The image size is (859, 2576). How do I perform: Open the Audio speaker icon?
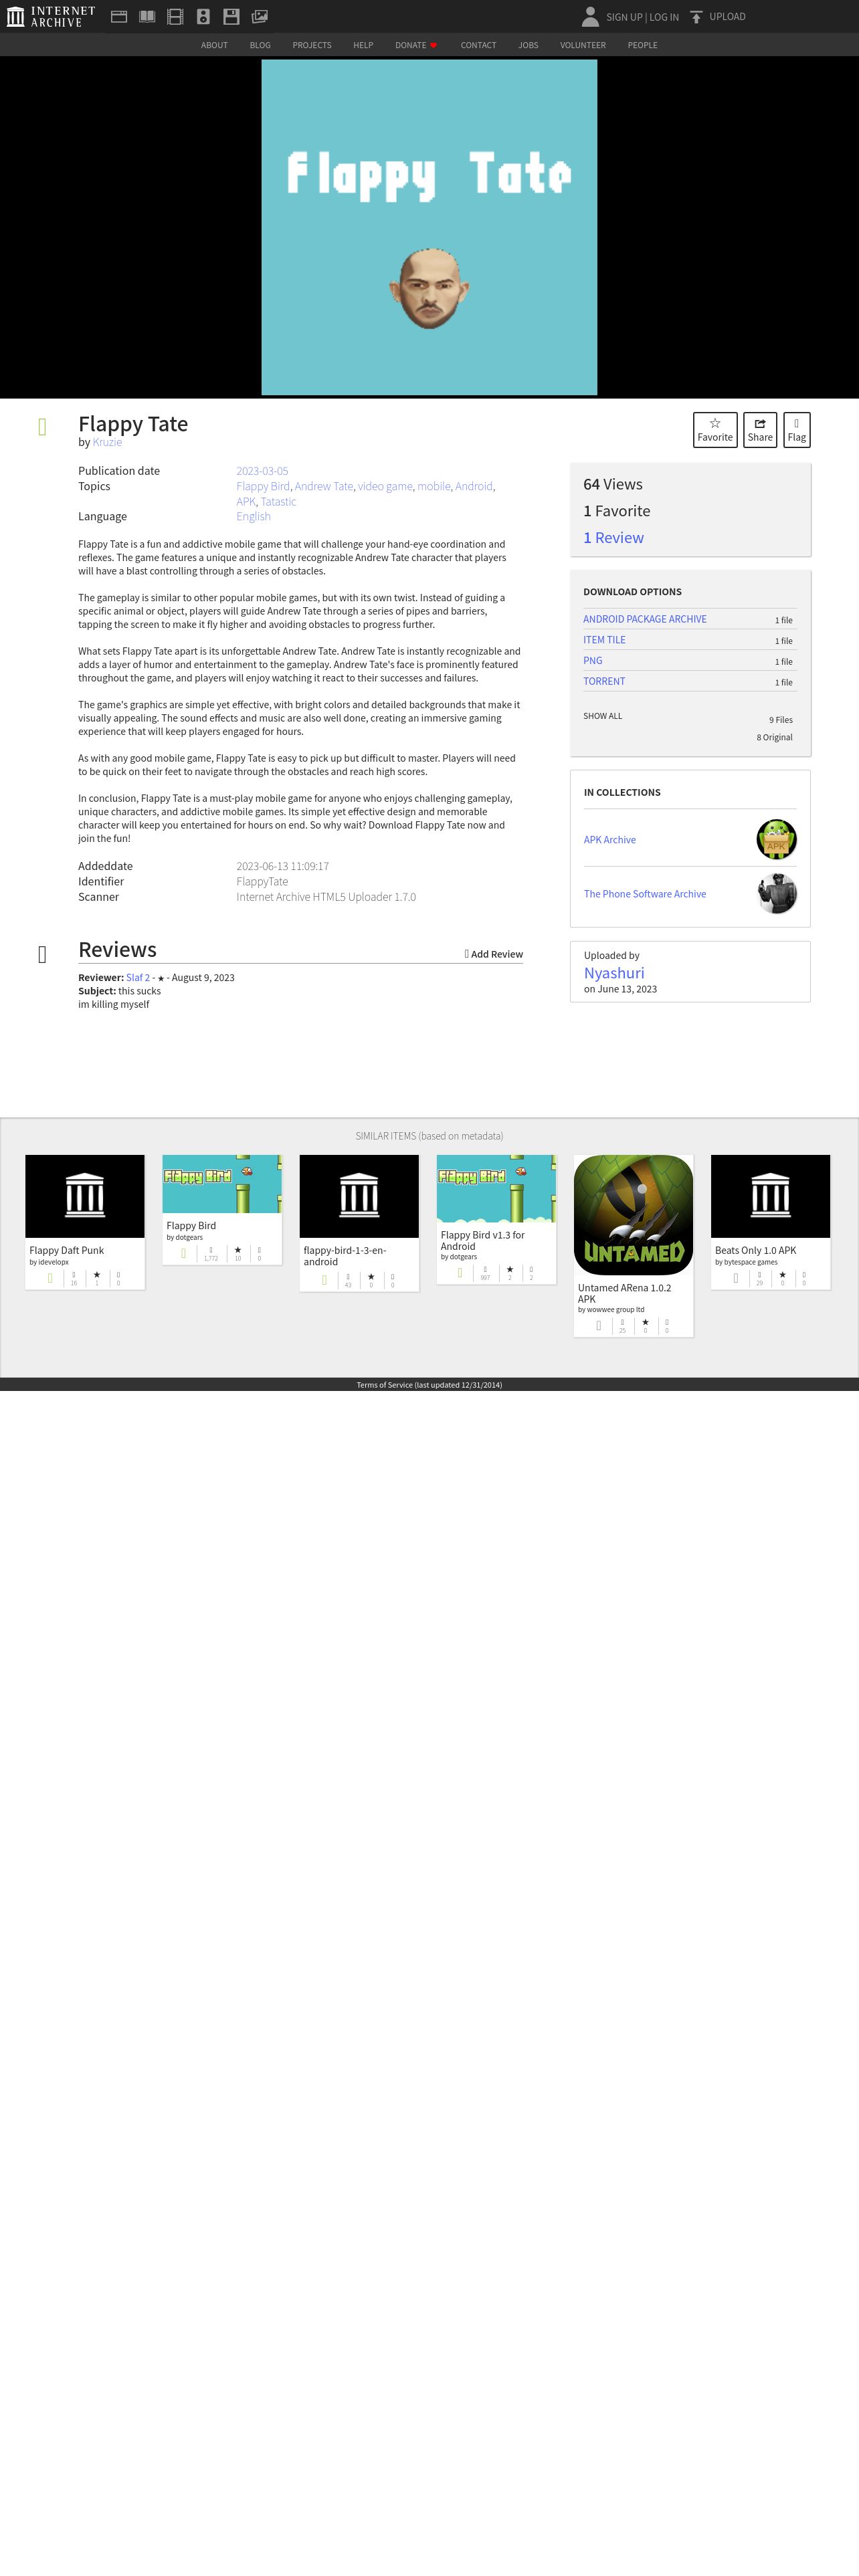click(203, 16)
